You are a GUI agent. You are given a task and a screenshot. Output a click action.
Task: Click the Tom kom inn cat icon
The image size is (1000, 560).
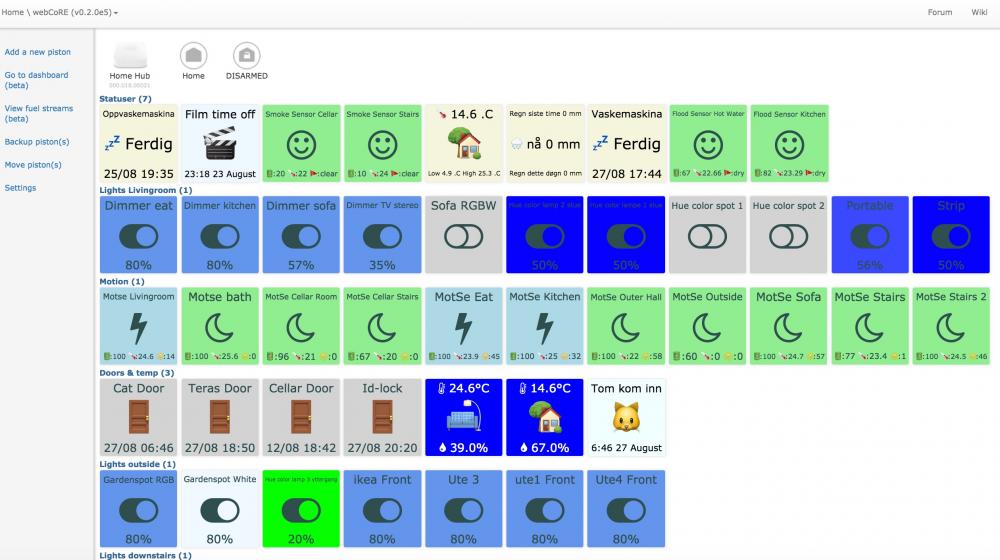point(626,417)
